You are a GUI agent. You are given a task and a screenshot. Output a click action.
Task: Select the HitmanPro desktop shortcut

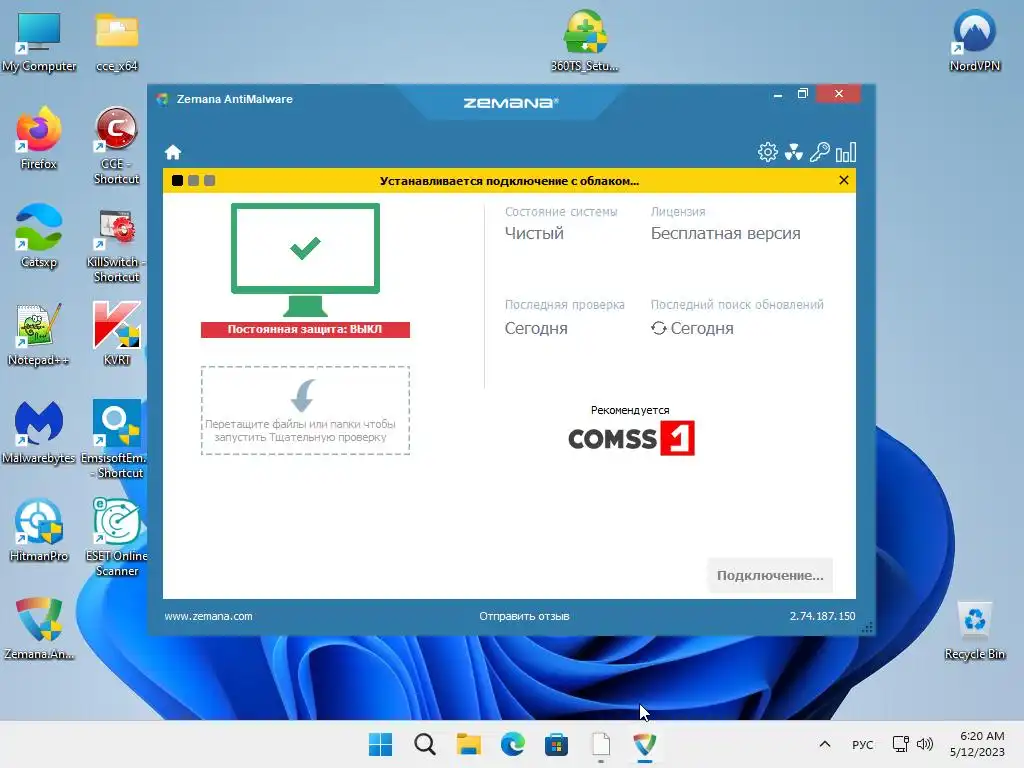coord(39,530)
